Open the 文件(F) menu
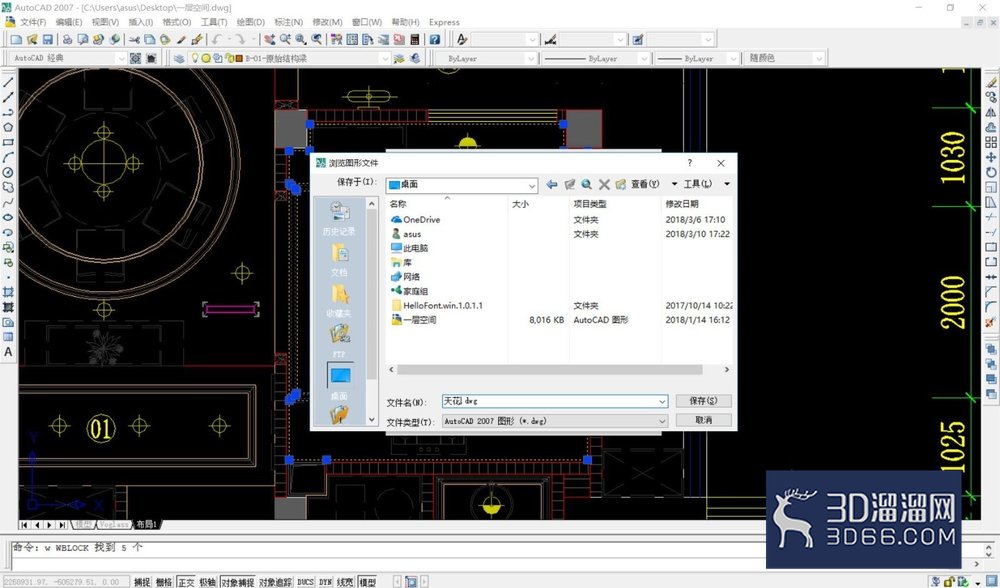 [x=33, y=22]
